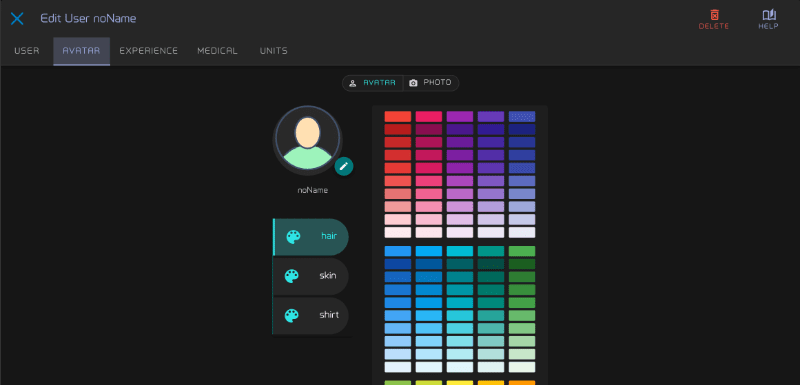
Task: Pick the palest blue swatch, bottom of blue column
Action: pyautogui.click(x=397, y=367)
